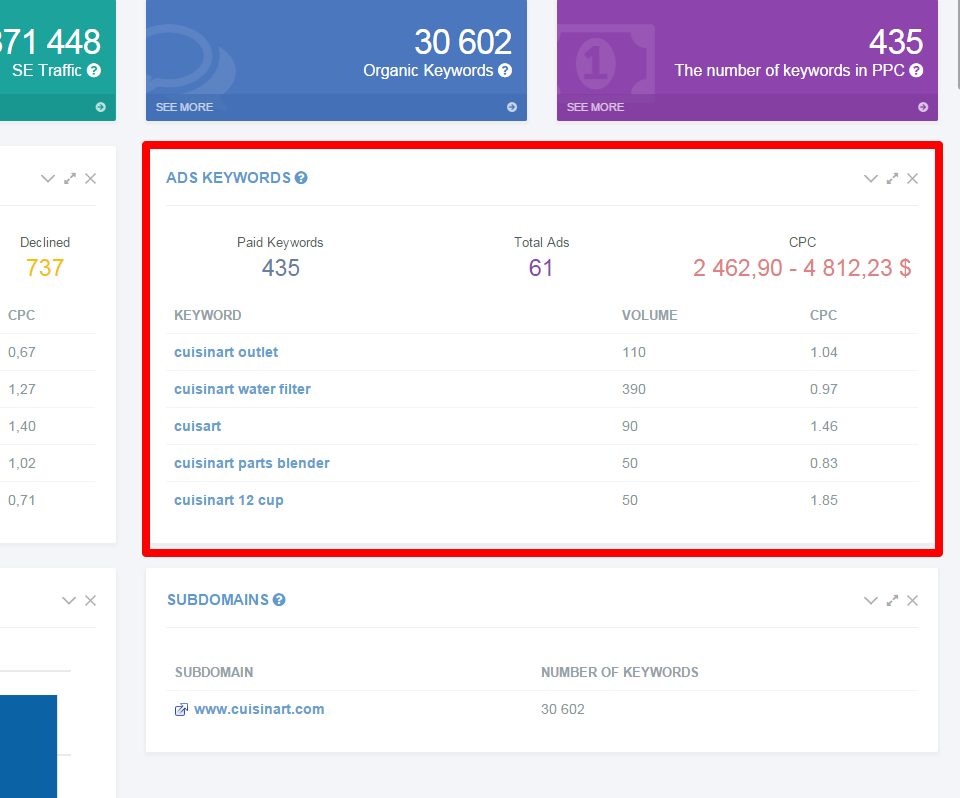Collapse the SUBDOMAINS panel chevron
Image resolution: width=960 pixels, height=798 pixels.
pyautogui.click(x=870, y=601)
